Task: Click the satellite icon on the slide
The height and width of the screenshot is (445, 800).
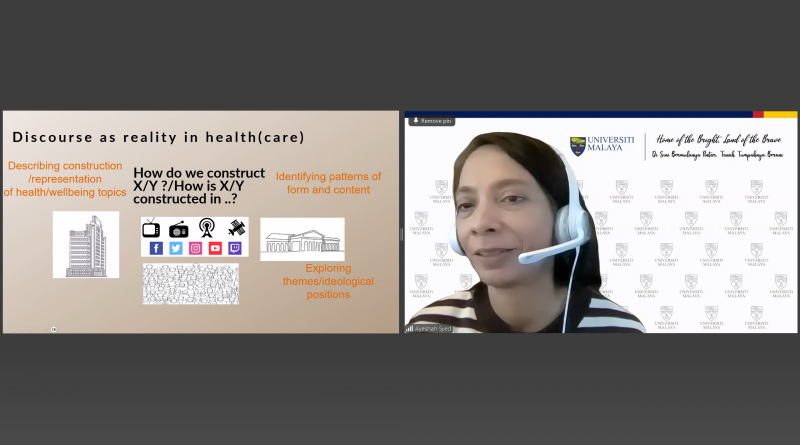Action: [x=236, y=228]
